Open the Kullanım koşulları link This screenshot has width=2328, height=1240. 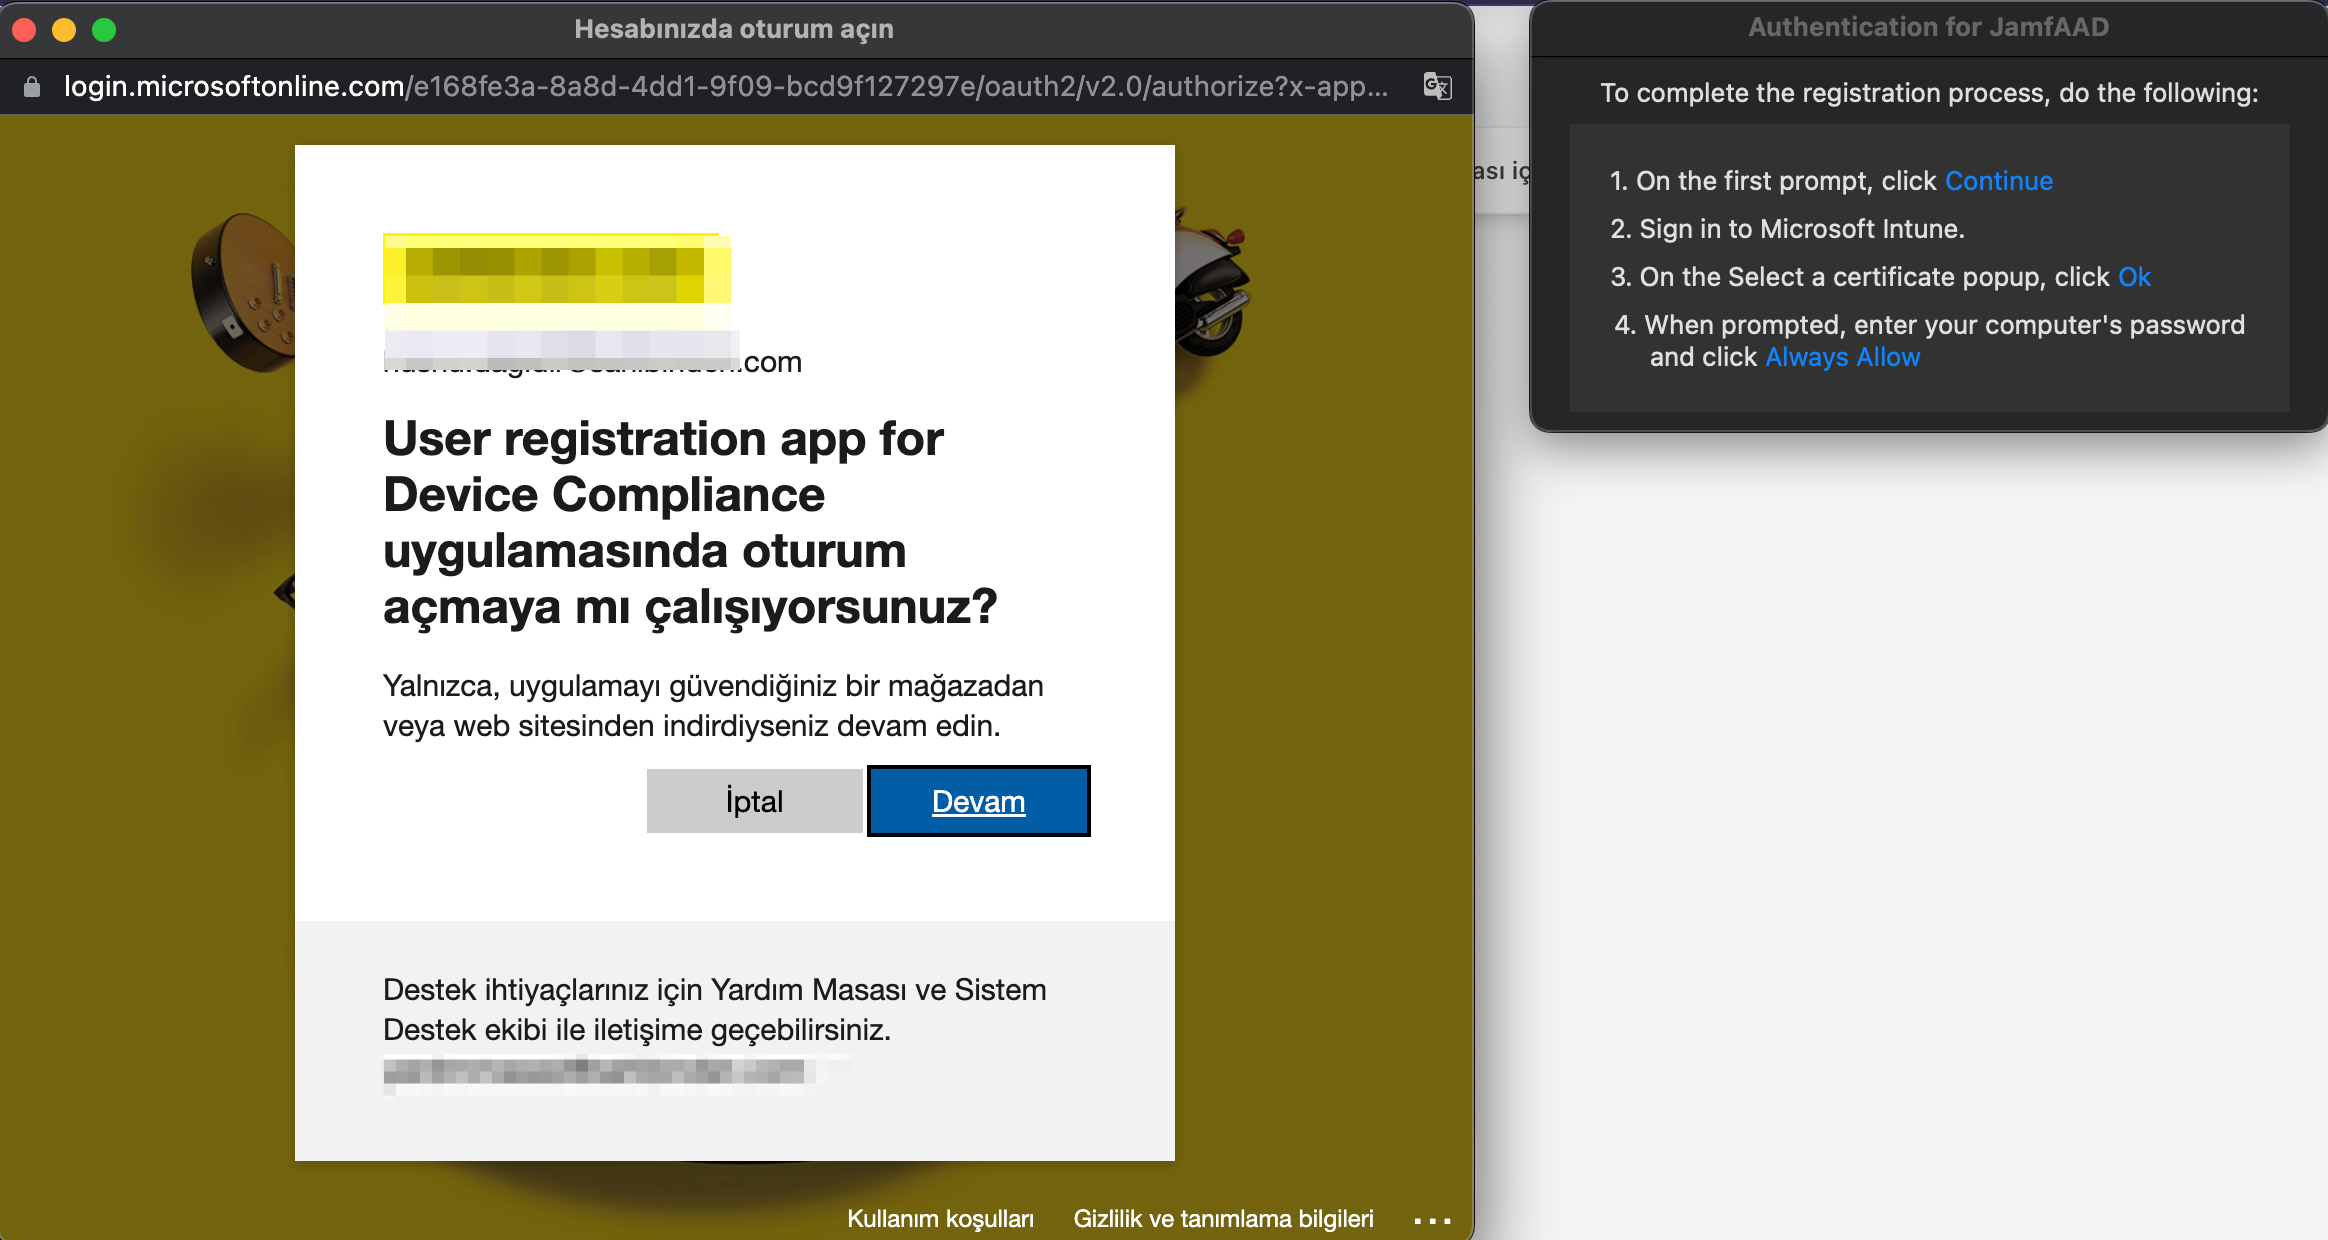pos(940,1219)
